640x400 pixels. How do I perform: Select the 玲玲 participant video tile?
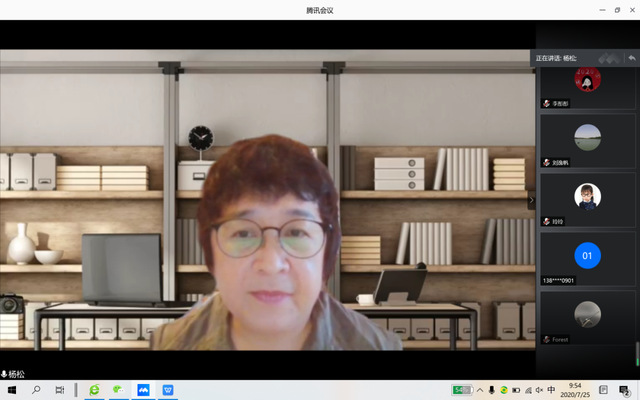click(x=587, y=200)
